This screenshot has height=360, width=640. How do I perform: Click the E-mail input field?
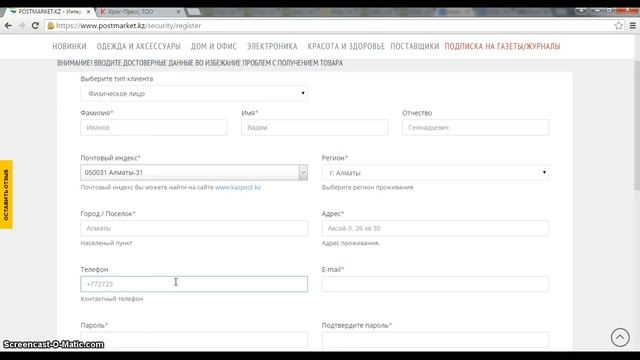[436, 284]
